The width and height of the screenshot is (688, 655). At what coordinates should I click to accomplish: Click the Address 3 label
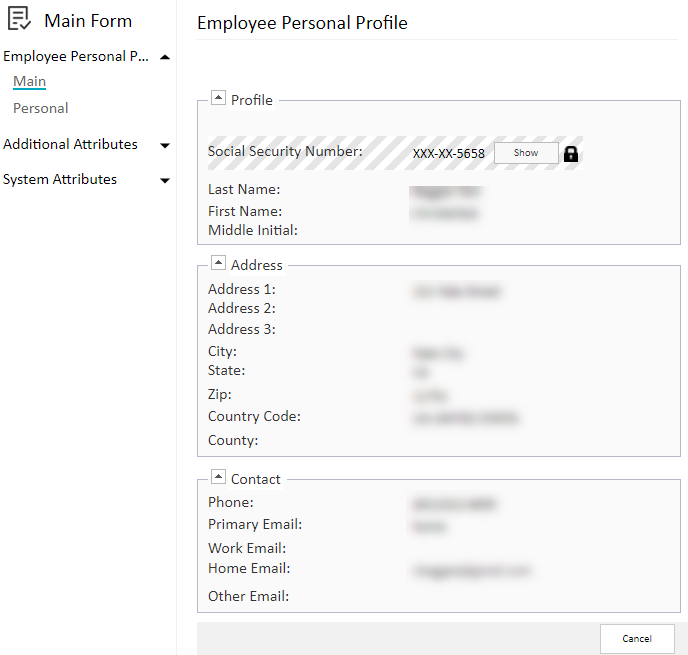(242, 329)
